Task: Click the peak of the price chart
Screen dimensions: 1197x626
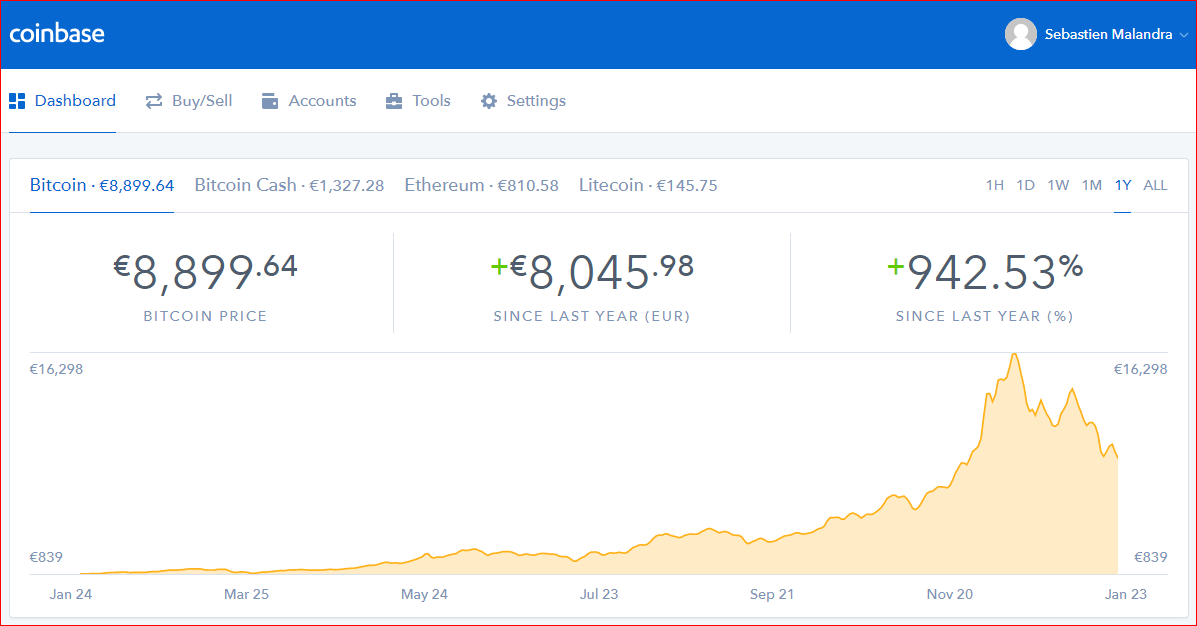Action: tap(1015, 354)
